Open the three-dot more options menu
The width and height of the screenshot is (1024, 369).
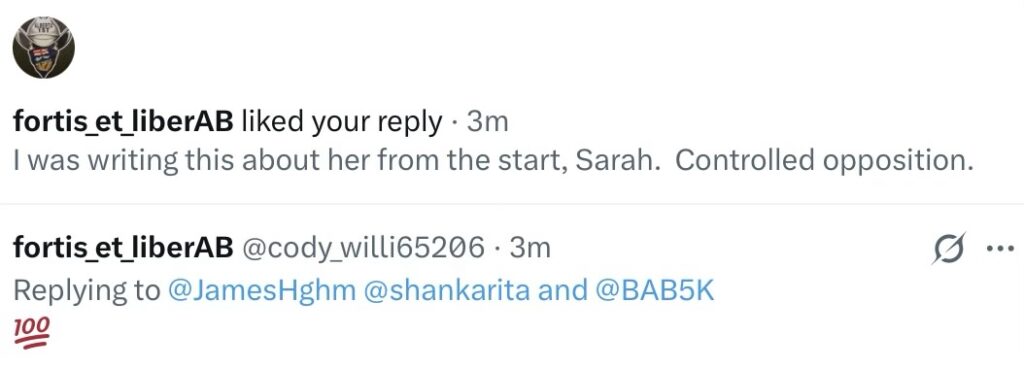1000,248
